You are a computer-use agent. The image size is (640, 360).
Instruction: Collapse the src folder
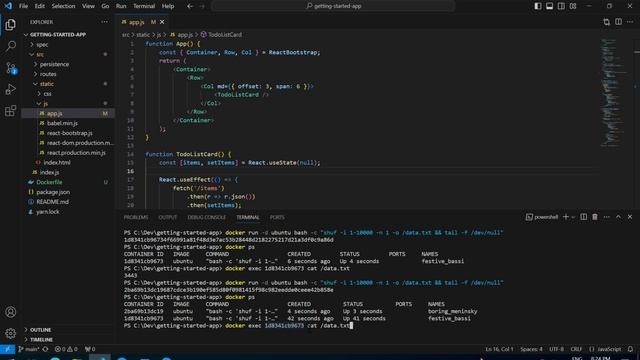[x=40, y=54]
